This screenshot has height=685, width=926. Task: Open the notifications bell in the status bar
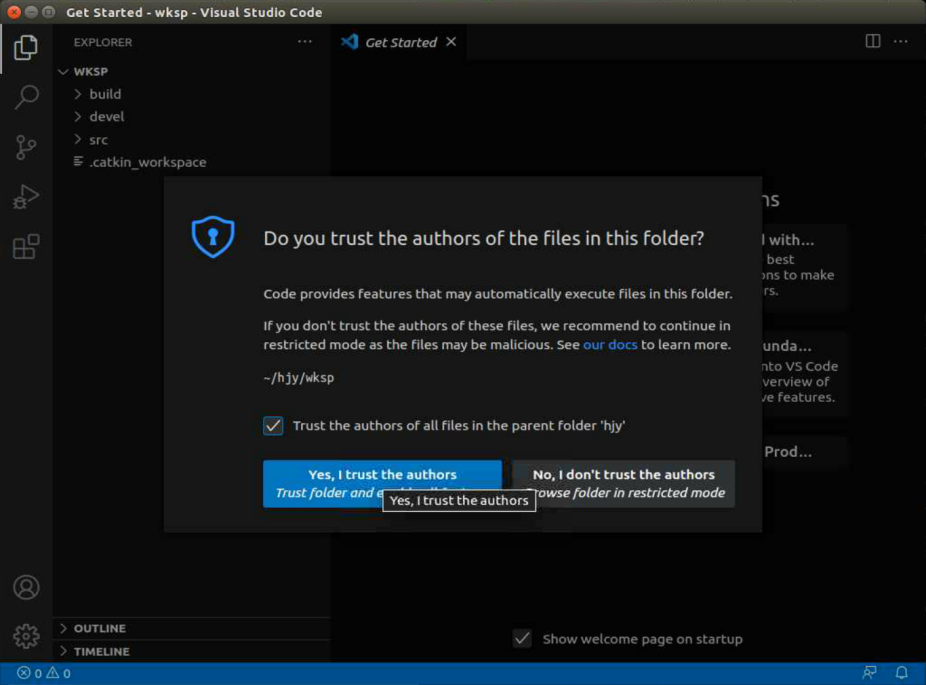(x=901, y=673)
